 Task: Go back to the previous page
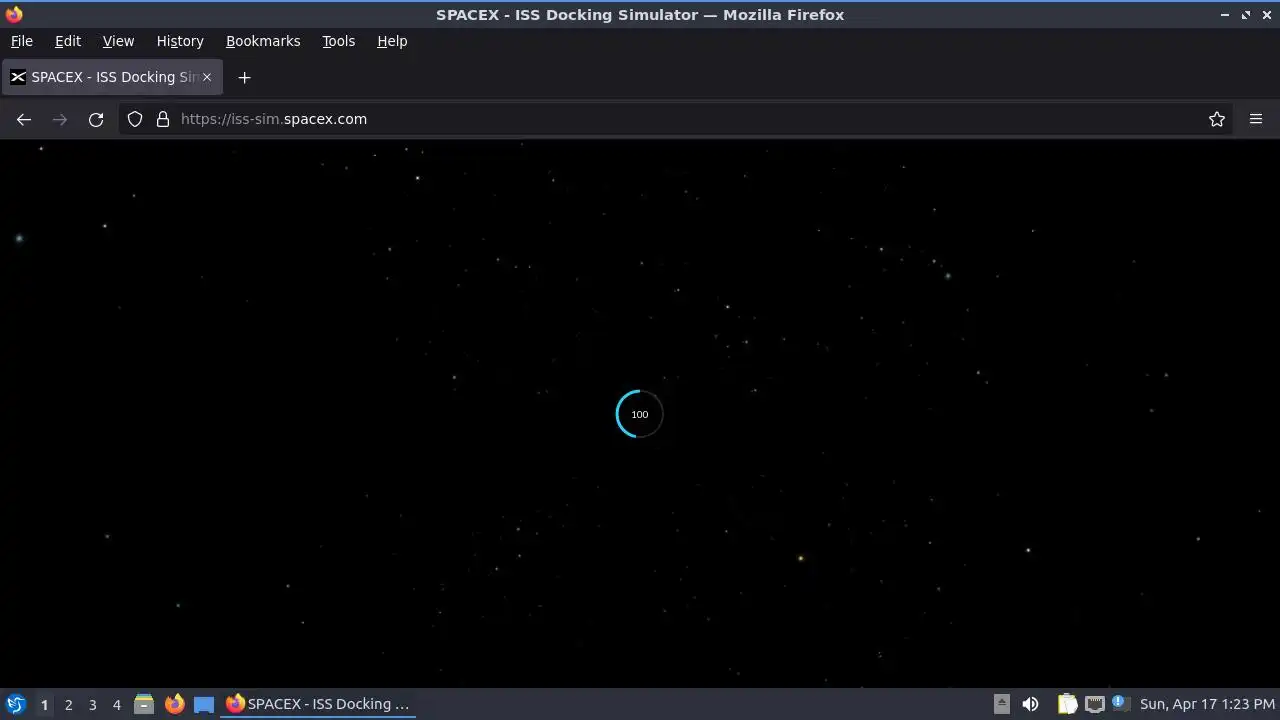pyautogui.click(x=24, y=119)
